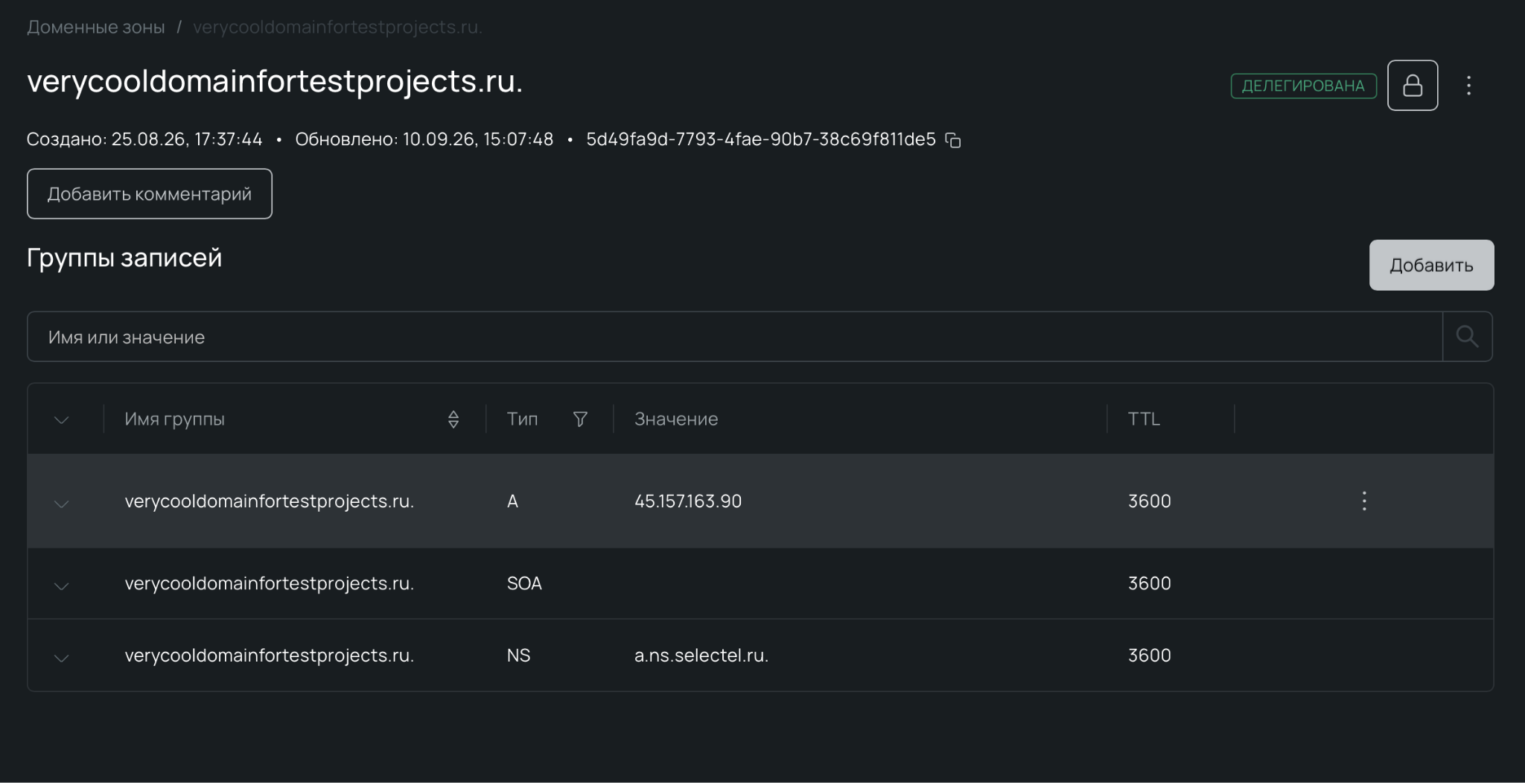Sort by group name using sort arrows

pyautogui.click(x=453, y=419)
